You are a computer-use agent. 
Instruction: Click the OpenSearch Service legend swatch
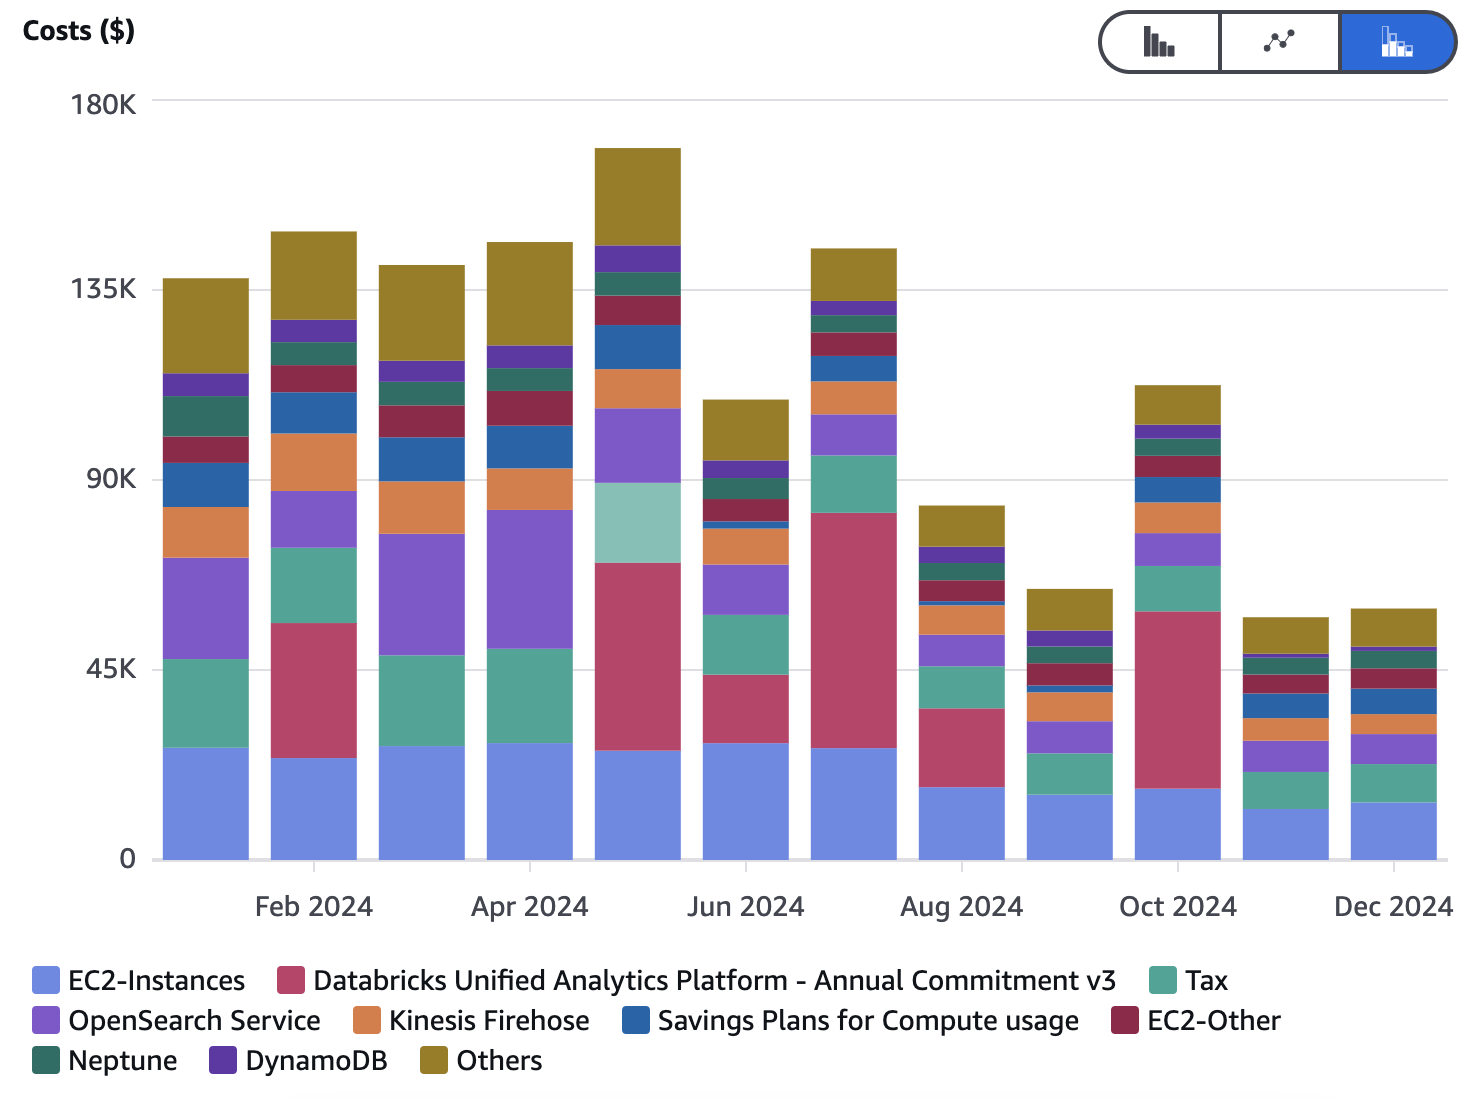click(x=46, y=1020)
